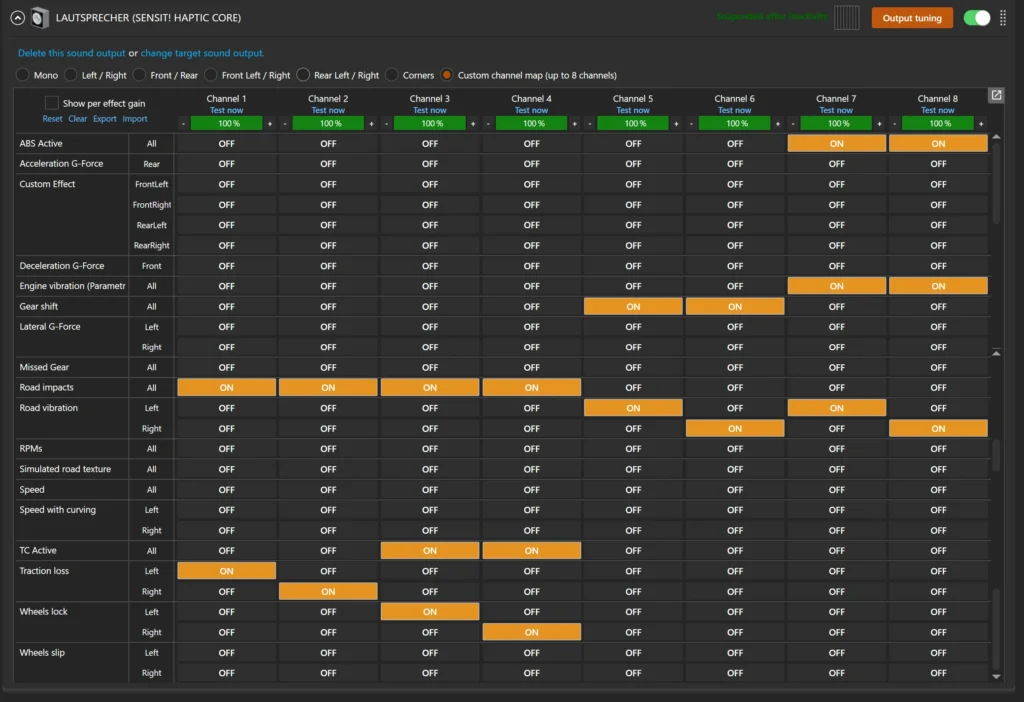
Task: Click Delete this sound output link
Action: [x=72, y=53]
